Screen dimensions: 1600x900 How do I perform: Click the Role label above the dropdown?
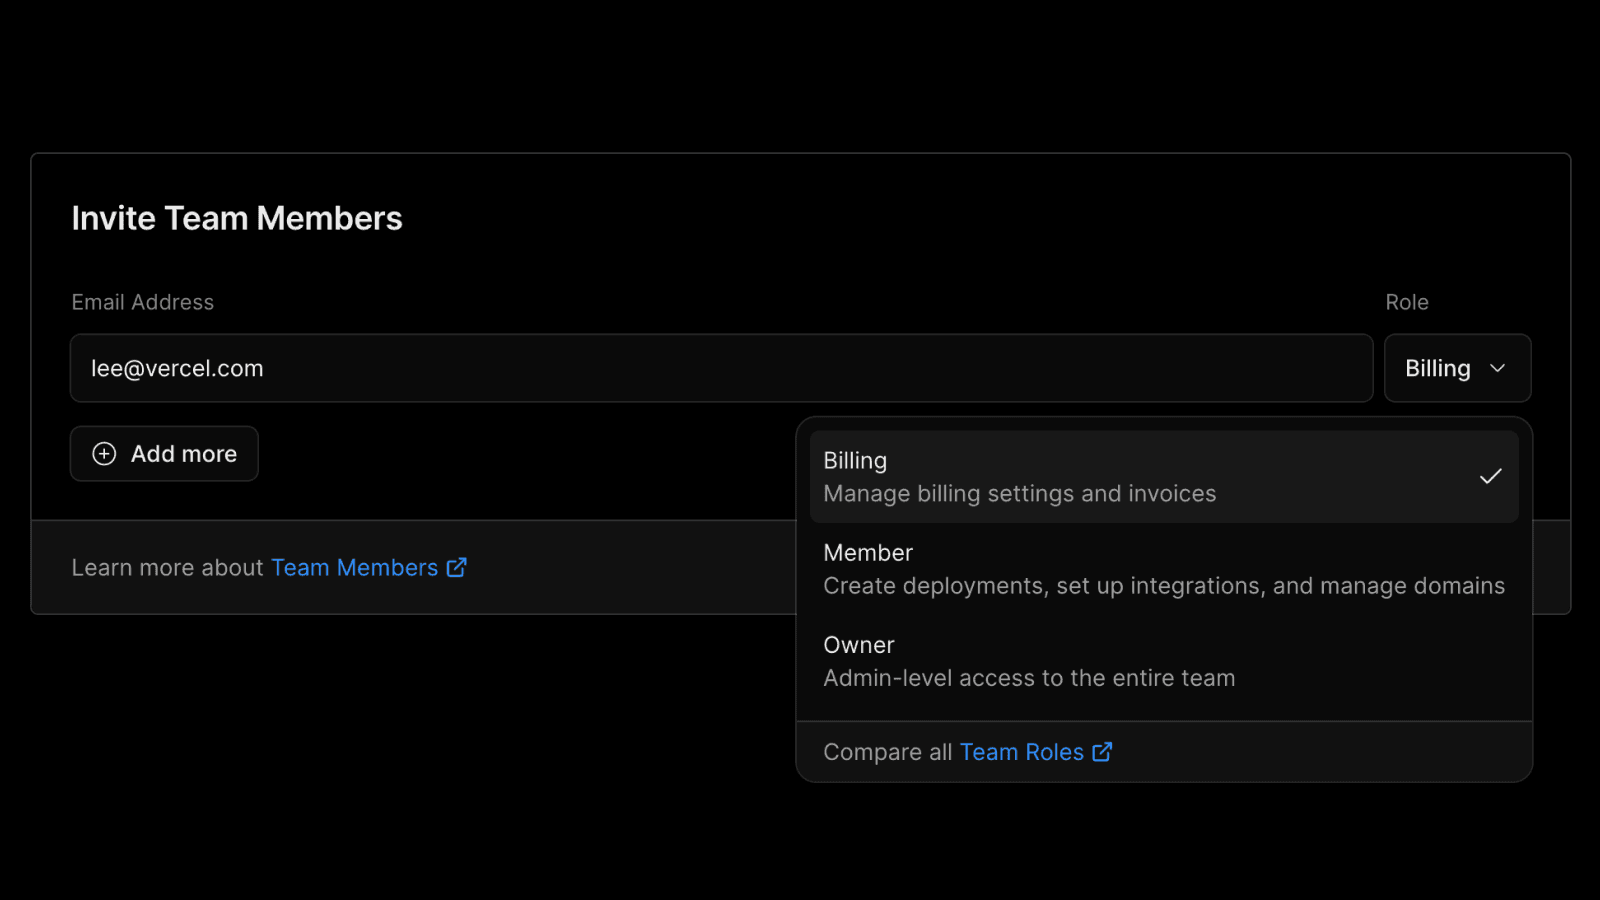[x=1406, y=302]
